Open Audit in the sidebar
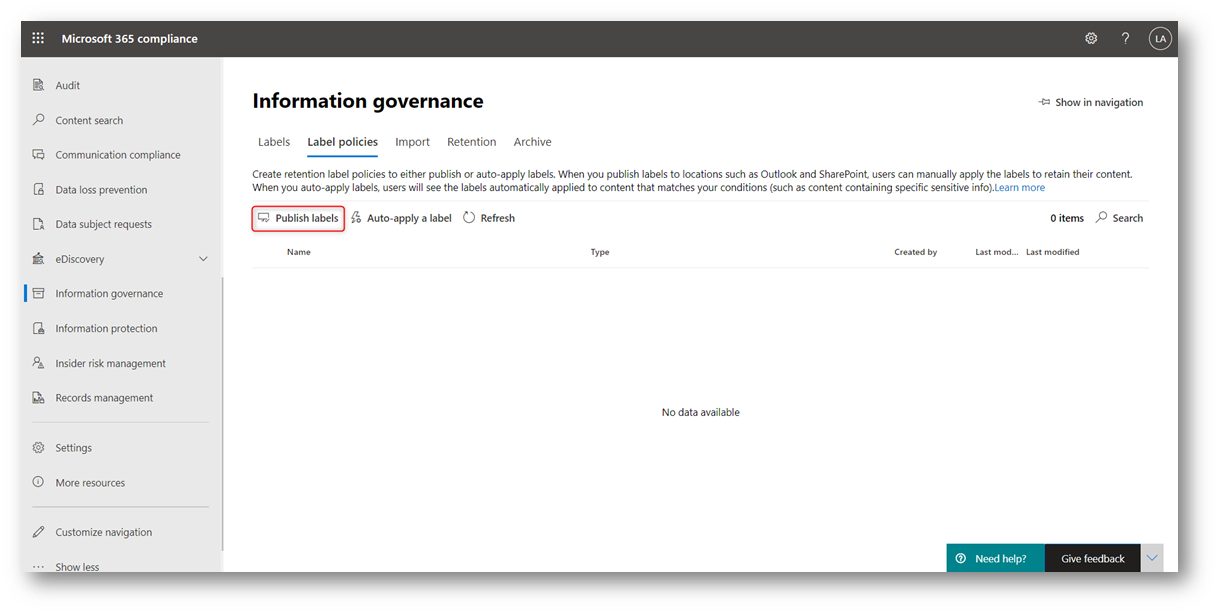This screenshot has width=1220, height=614. coord(68,85)
